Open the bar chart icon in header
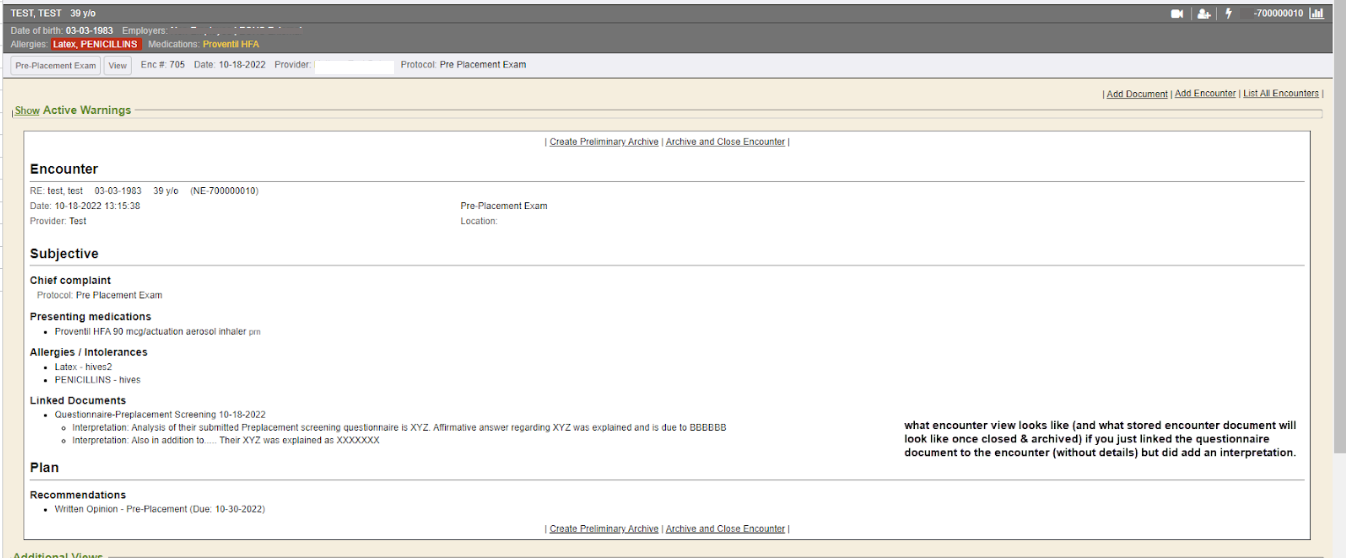The image size is (1346, 558). pos(1317,14)
